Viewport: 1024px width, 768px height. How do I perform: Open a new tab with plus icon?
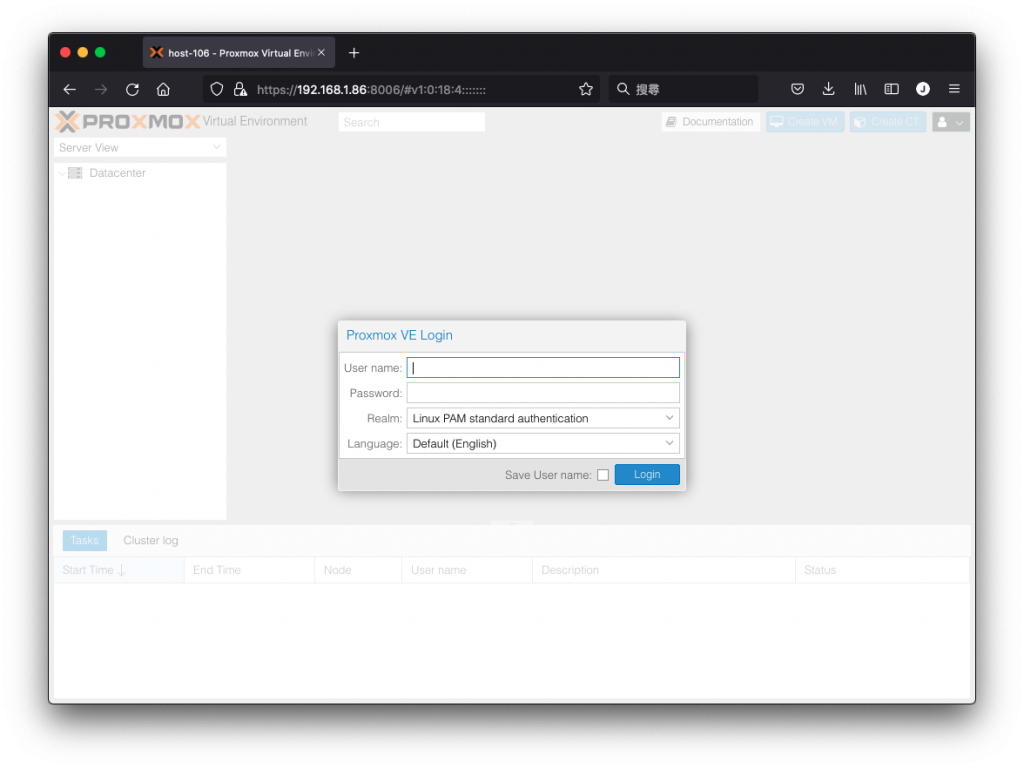click(354, 53)
